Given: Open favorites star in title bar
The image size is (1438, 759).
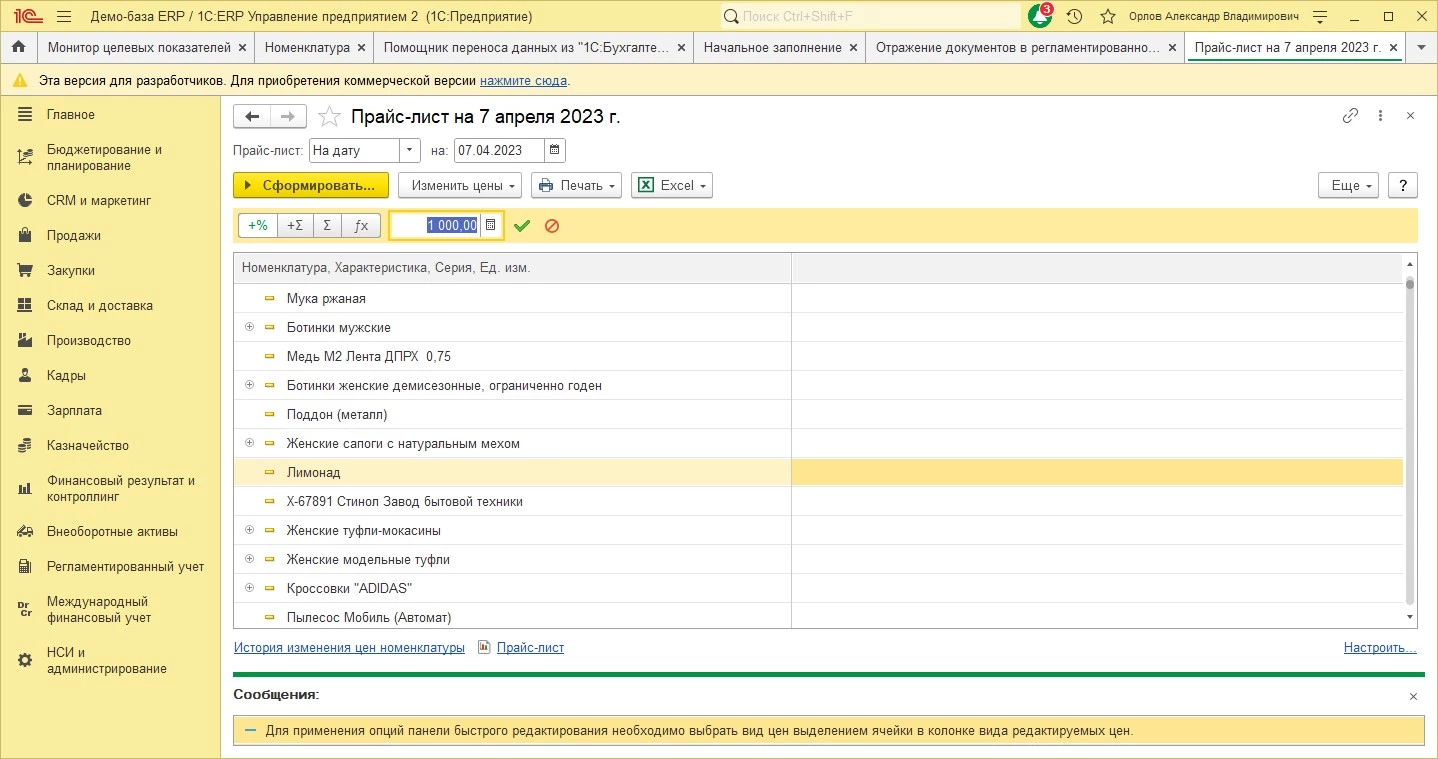Looking at the screenshot, I should (x=1107, y=16).
